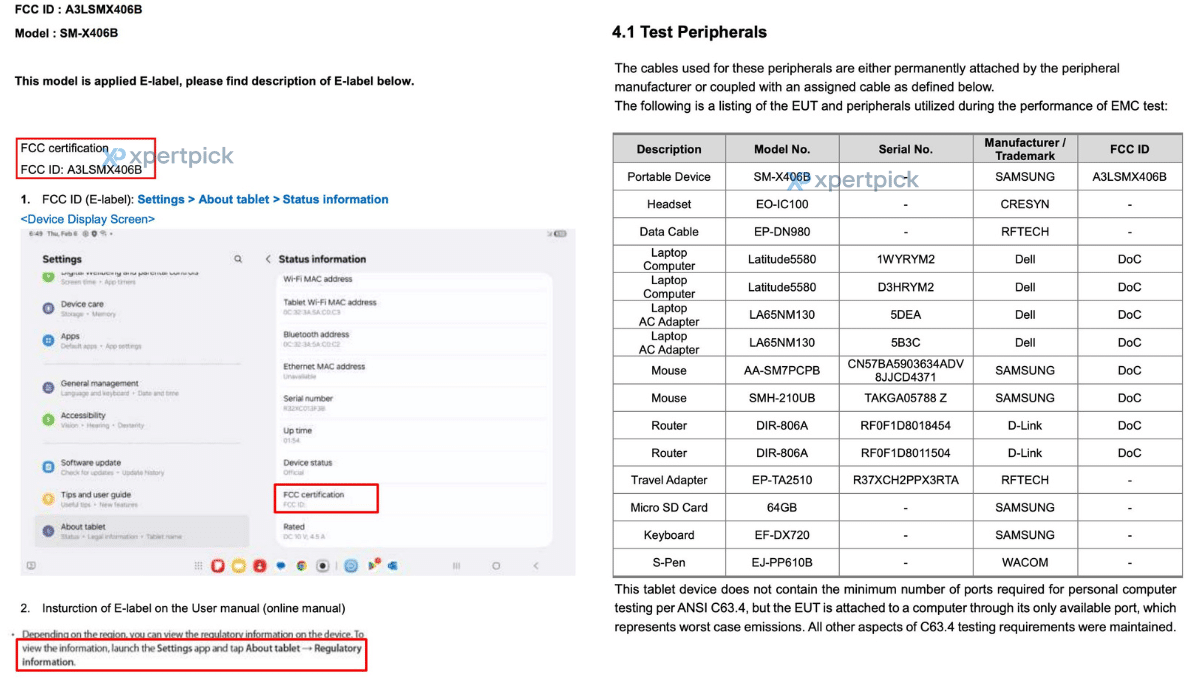Click the 'EP-TA2510' model cell
The height and width of the screenshot is (680, 1200).
coord(782,480)
